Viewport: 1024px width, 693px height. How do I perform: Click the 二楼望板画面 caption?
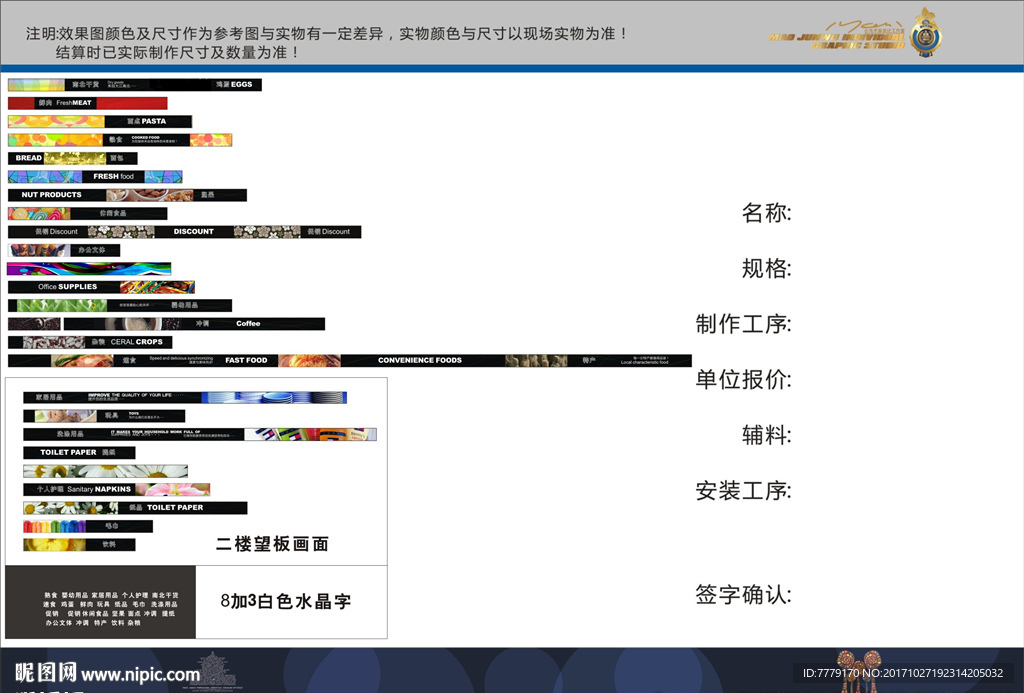(272, 544)
